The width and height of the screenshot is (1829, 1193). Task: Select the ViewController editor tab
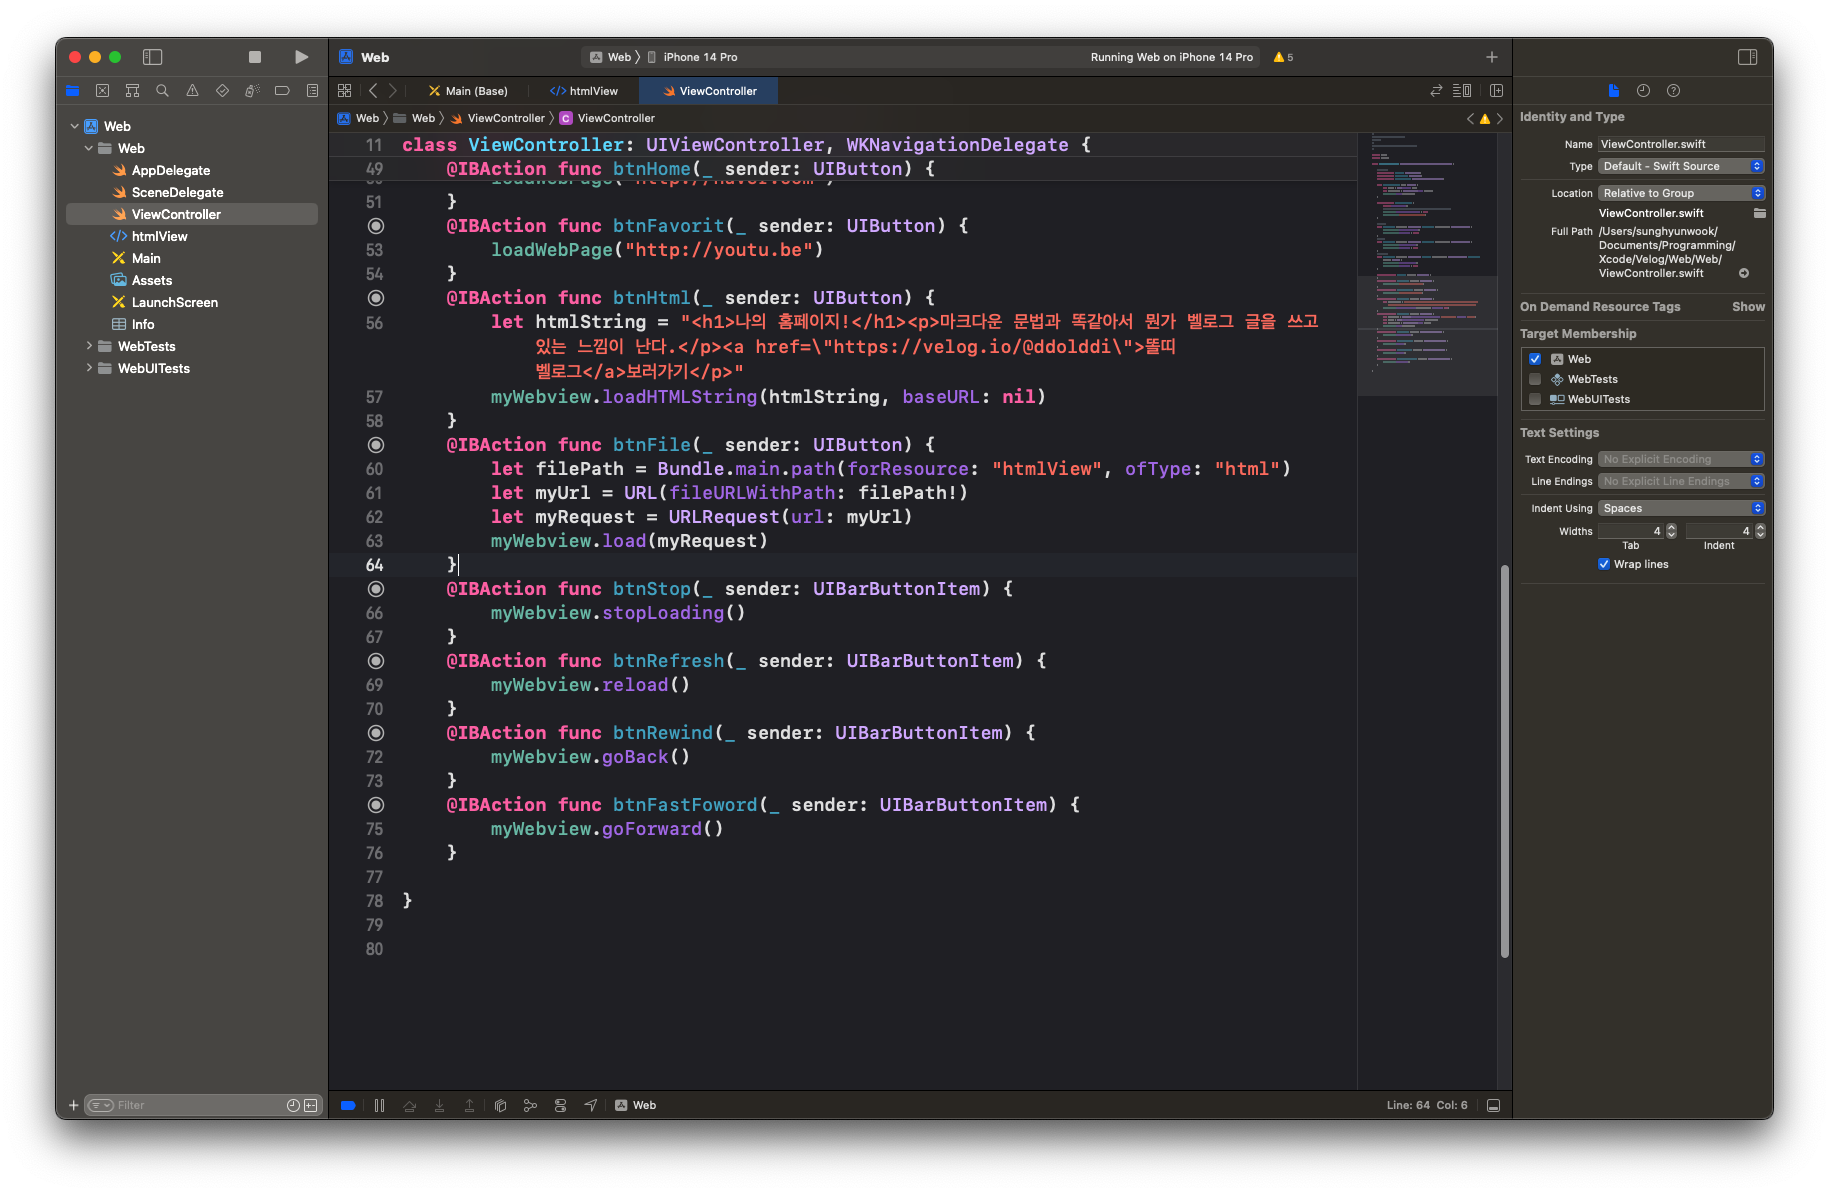coord(710,91)
